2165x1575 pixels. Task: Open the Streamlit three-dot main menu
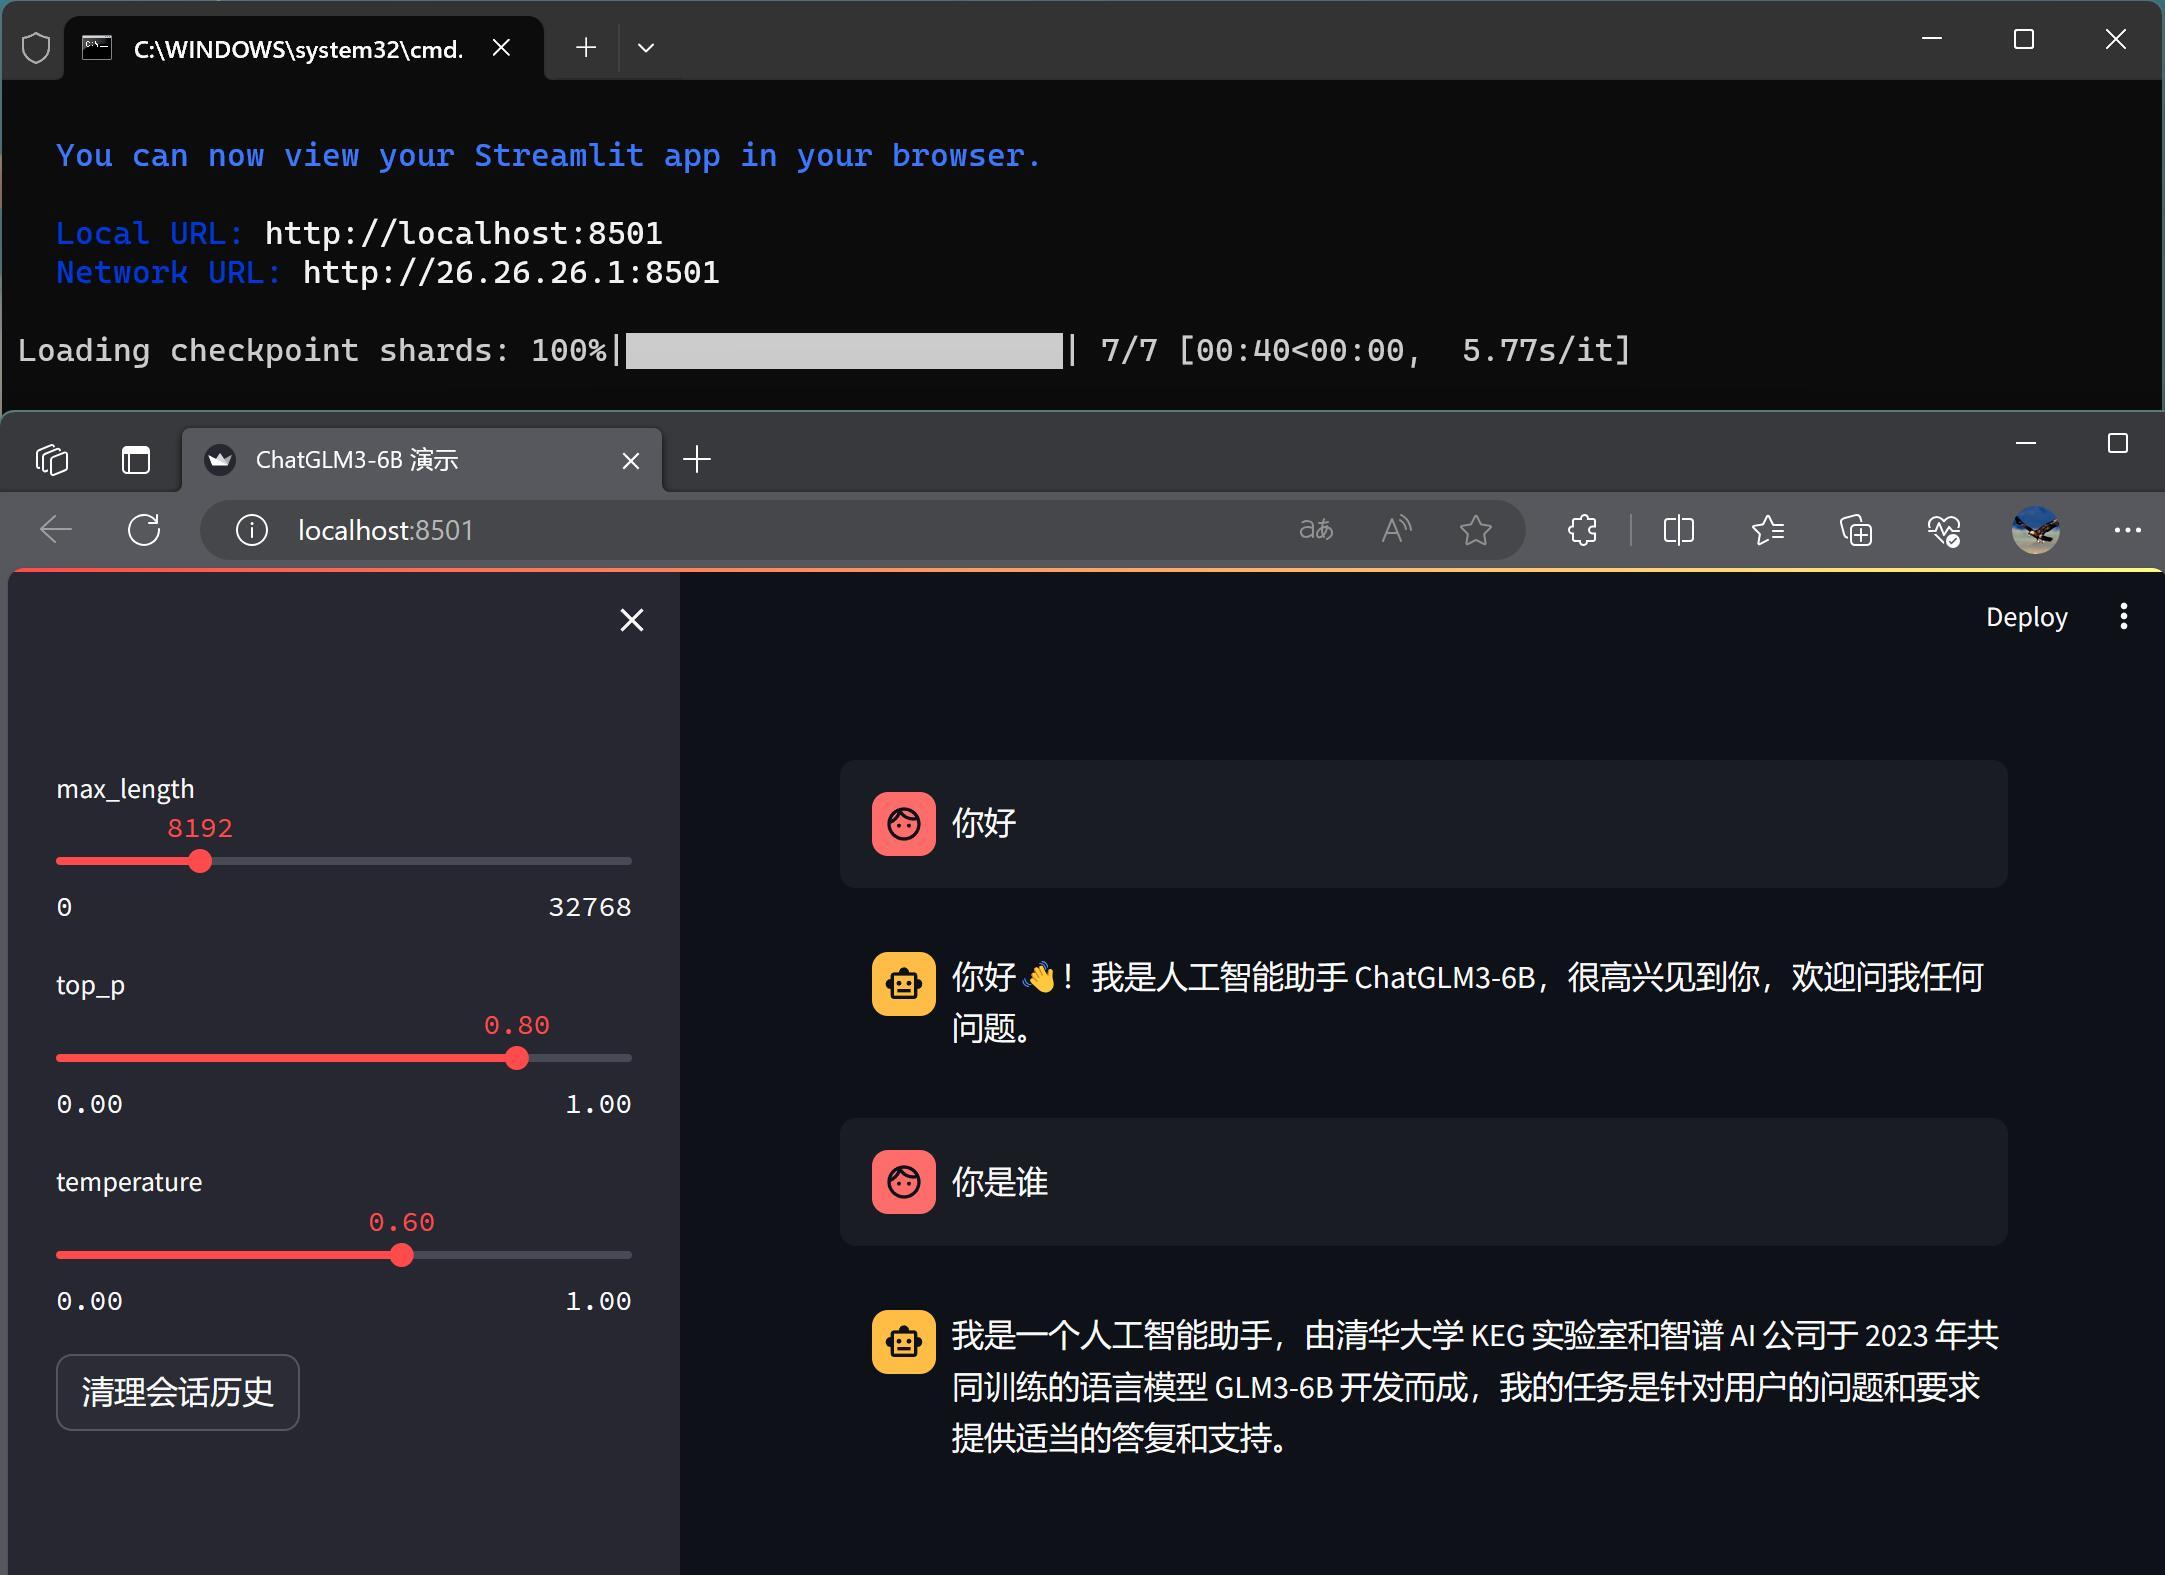[2124, 616]
